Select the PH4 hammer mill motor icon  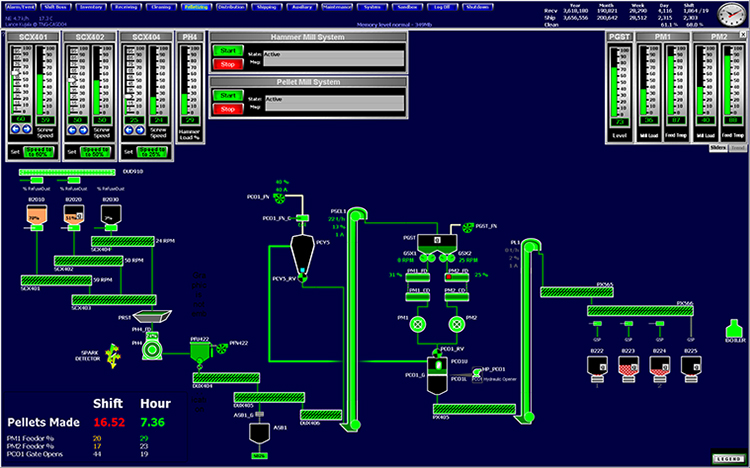pos(153,348)
